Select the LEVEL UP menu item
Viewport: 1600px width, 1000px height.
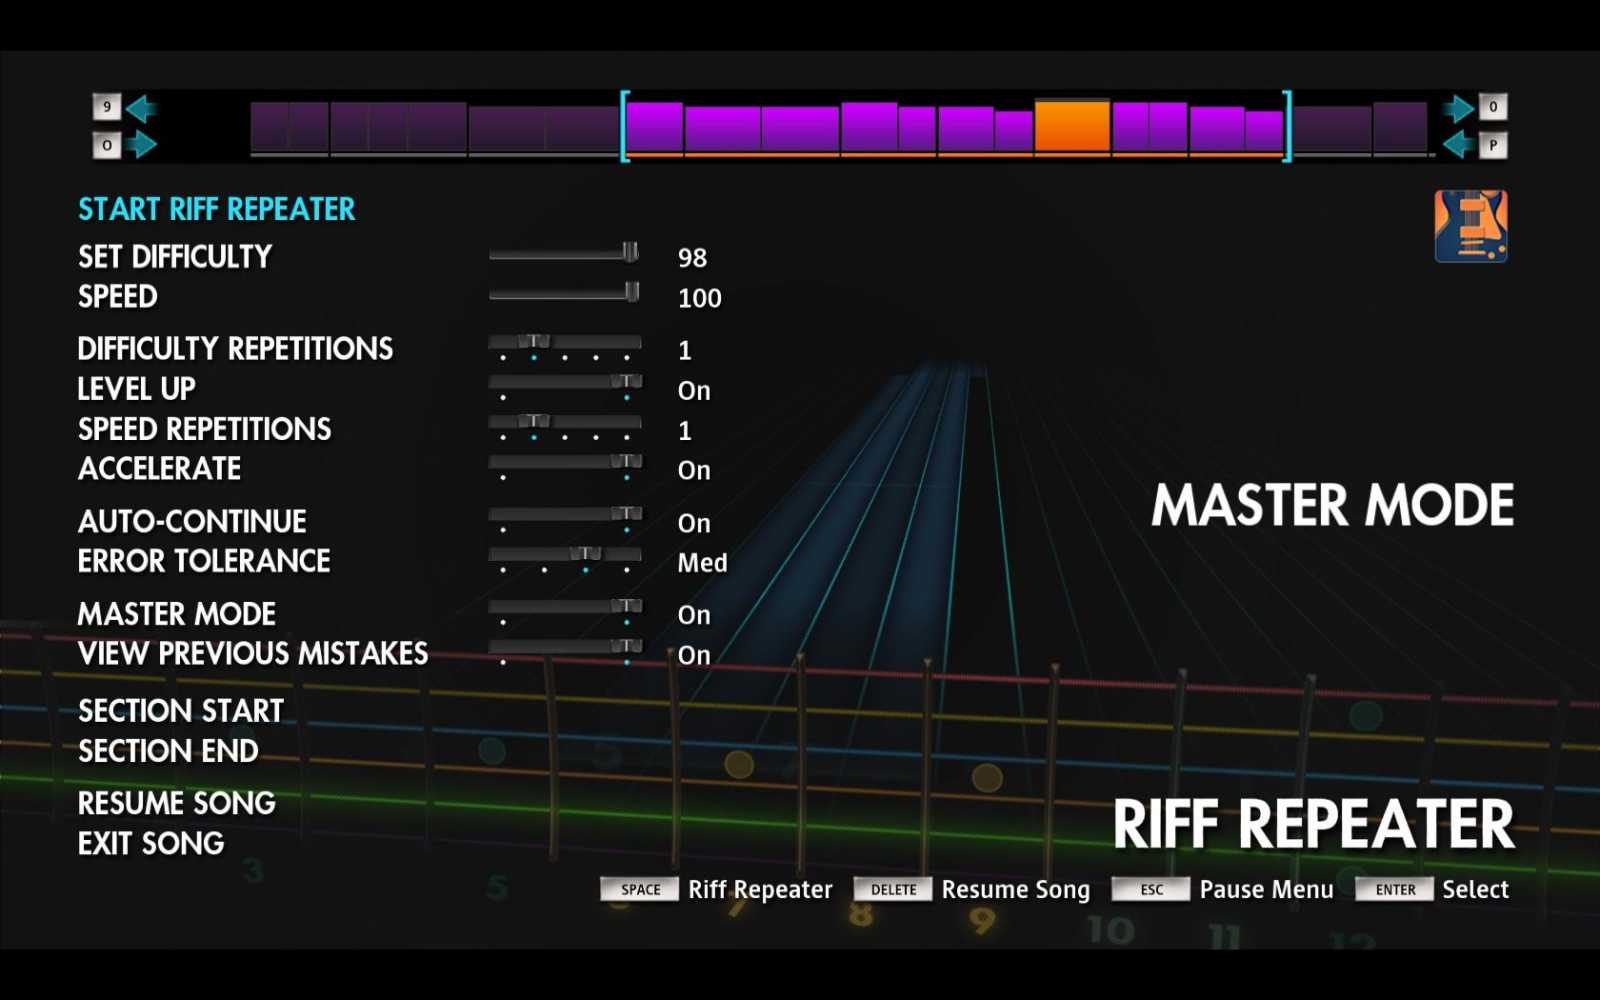pos(137,389)
